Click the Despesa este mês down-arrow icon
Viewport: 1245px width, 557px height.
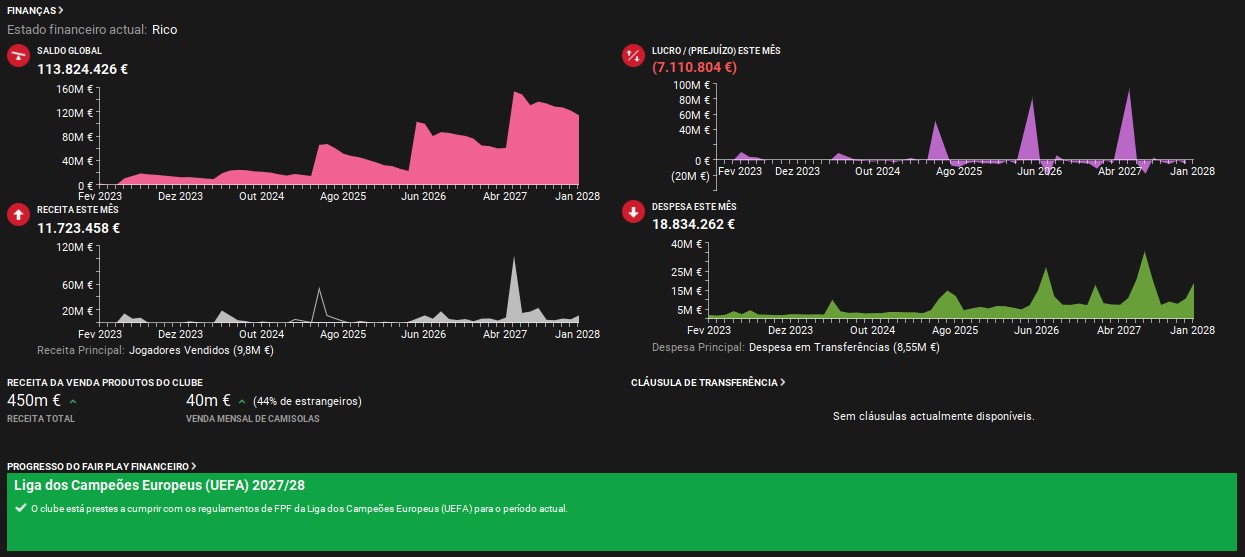[x=633, y=212]
